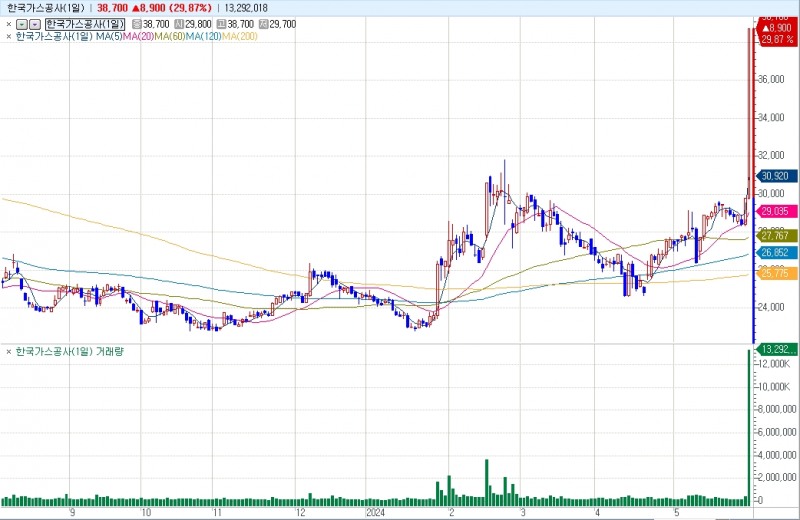The width and height of the screenshot is (800, 520).
Task: Select the orange MA(200) label
Action: [239, 37]
